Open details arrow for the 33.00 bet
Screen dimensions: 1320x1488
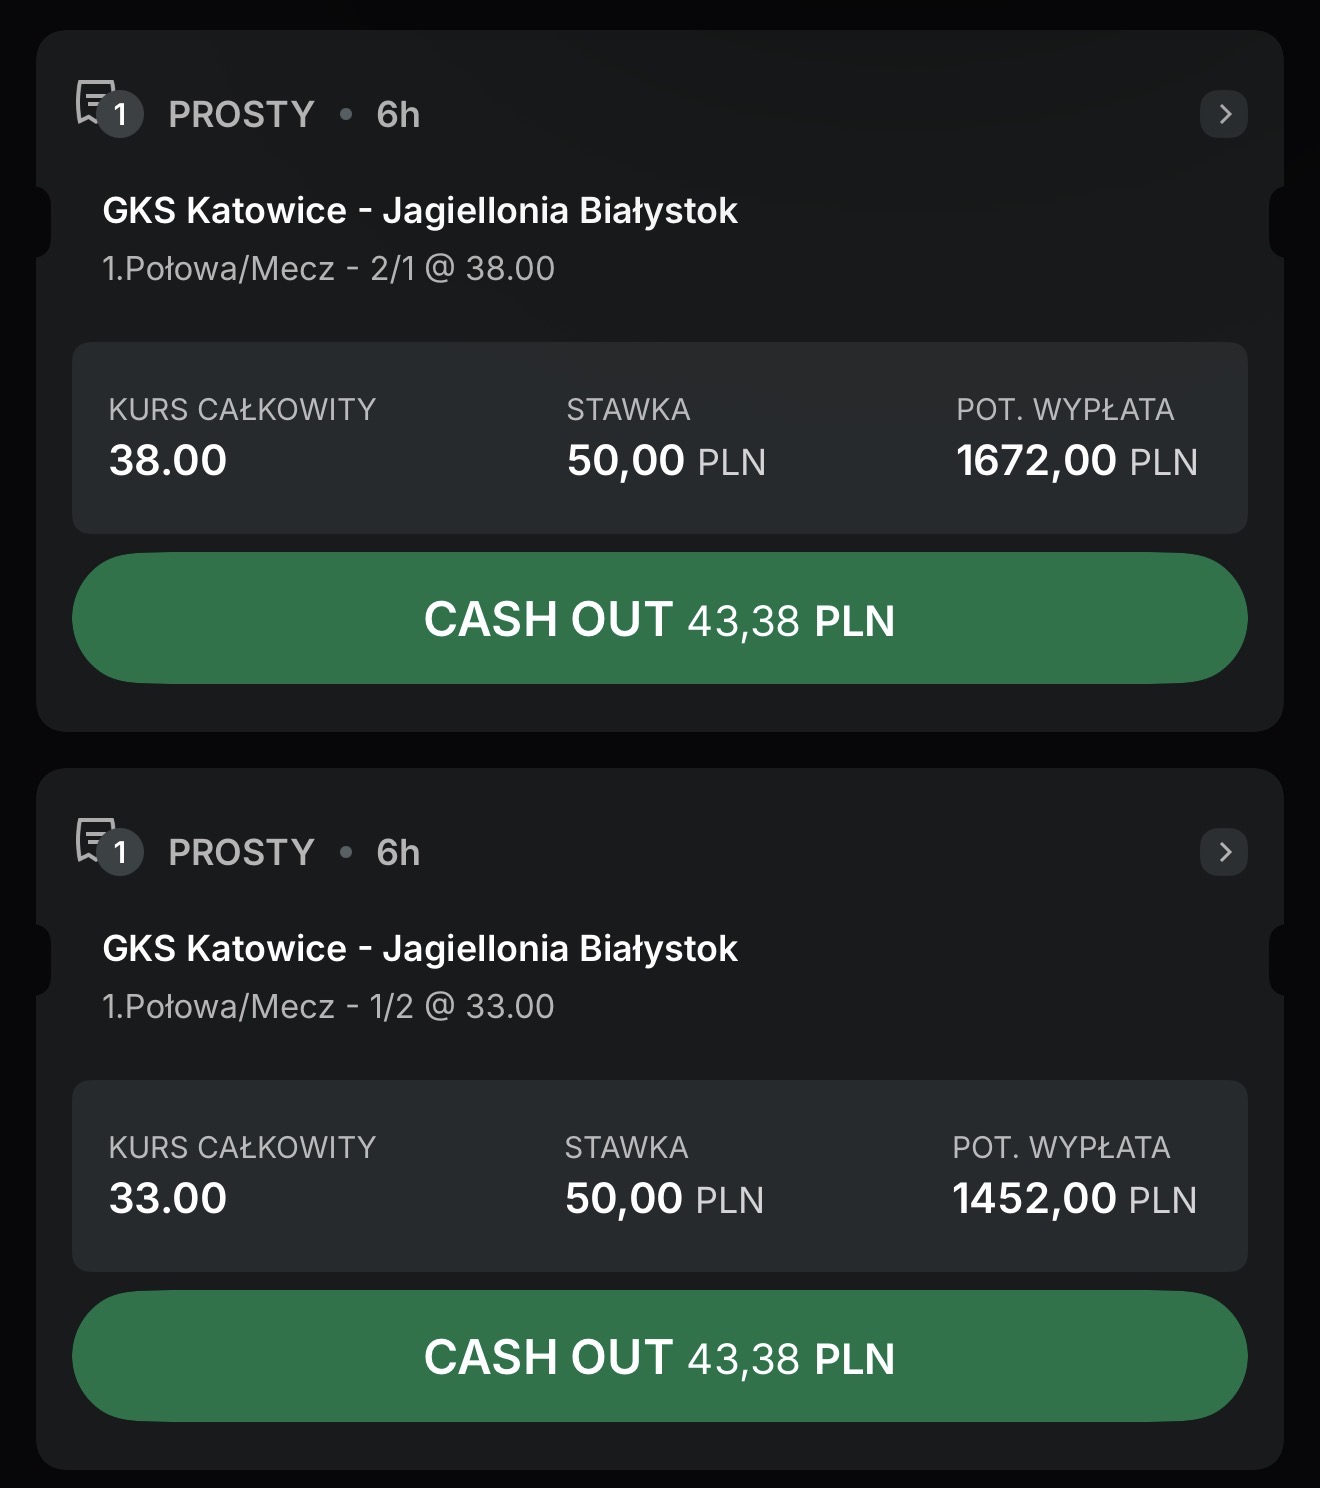[x=1223, y=852]
